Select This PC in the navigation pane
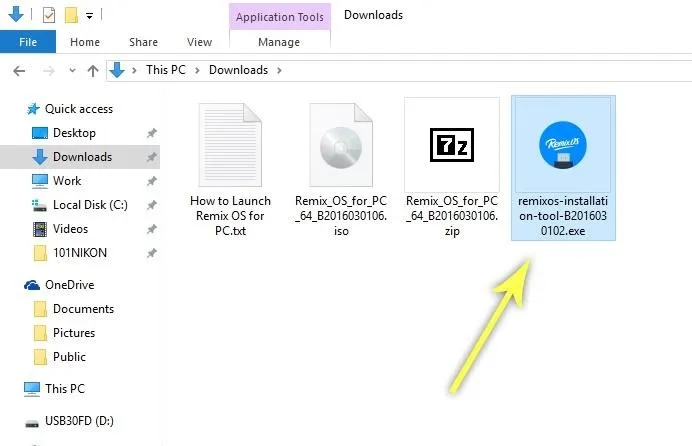The height and width of the screenshot is (446, 692). coord(64,388)
